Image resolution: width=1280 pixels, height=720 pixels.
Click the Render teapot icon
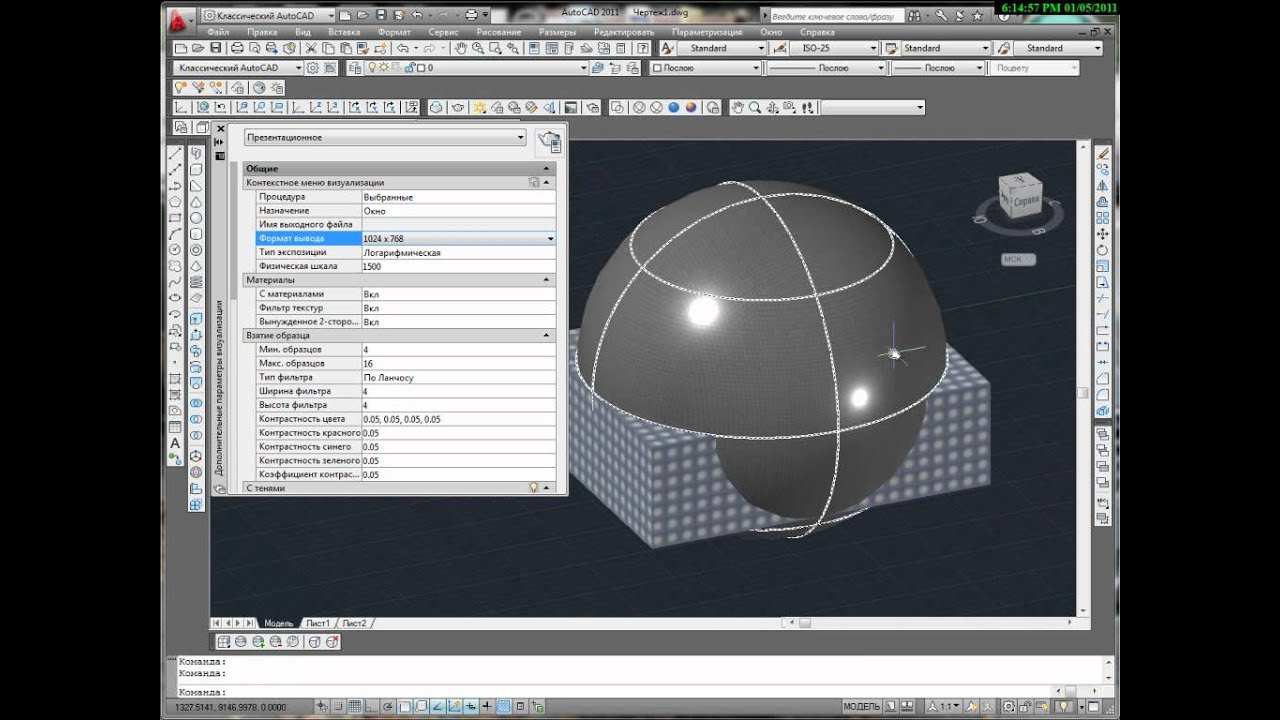458,108
